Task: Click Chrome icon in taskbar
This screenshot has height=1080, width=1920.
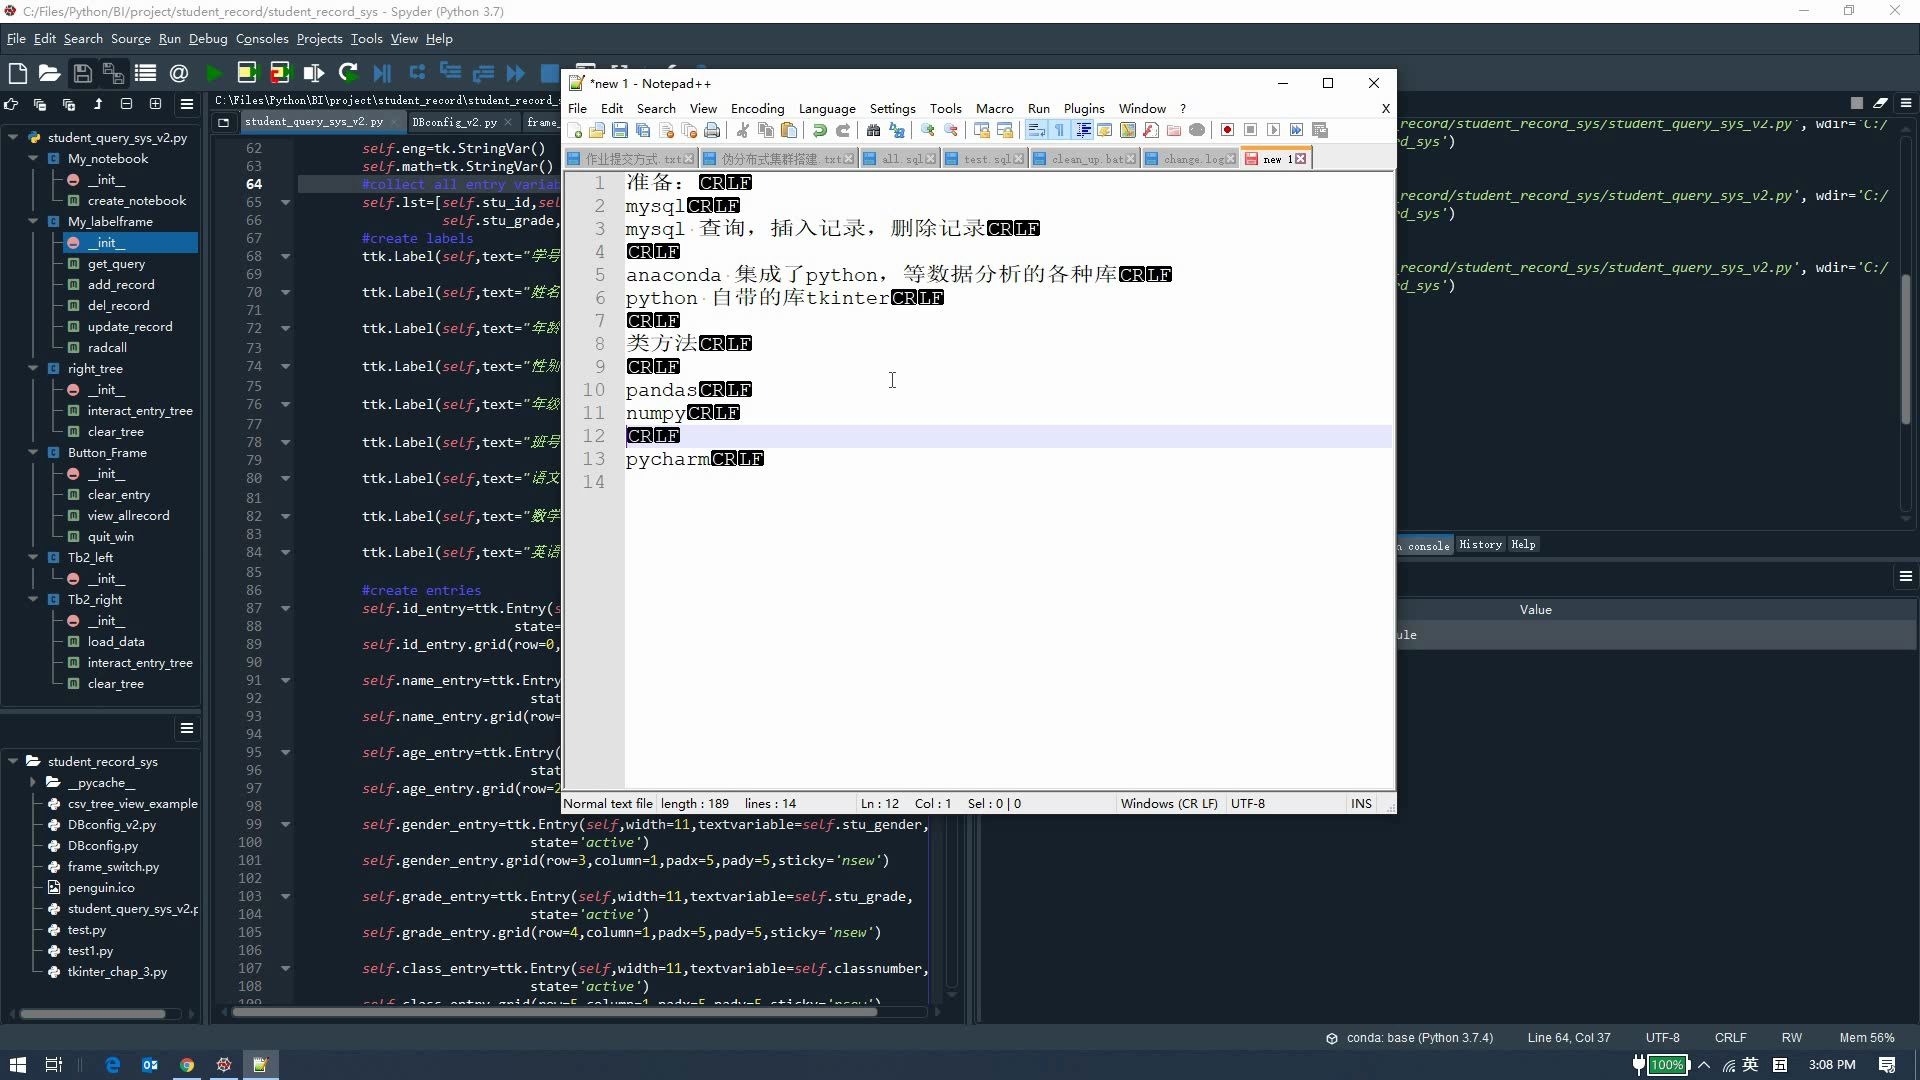Action: [x=187, y=1065]
